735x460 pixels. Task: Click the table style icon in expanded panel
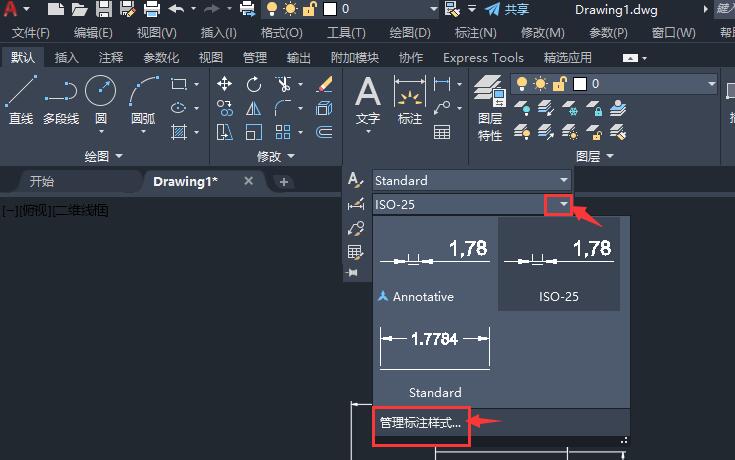pos(355,252)
